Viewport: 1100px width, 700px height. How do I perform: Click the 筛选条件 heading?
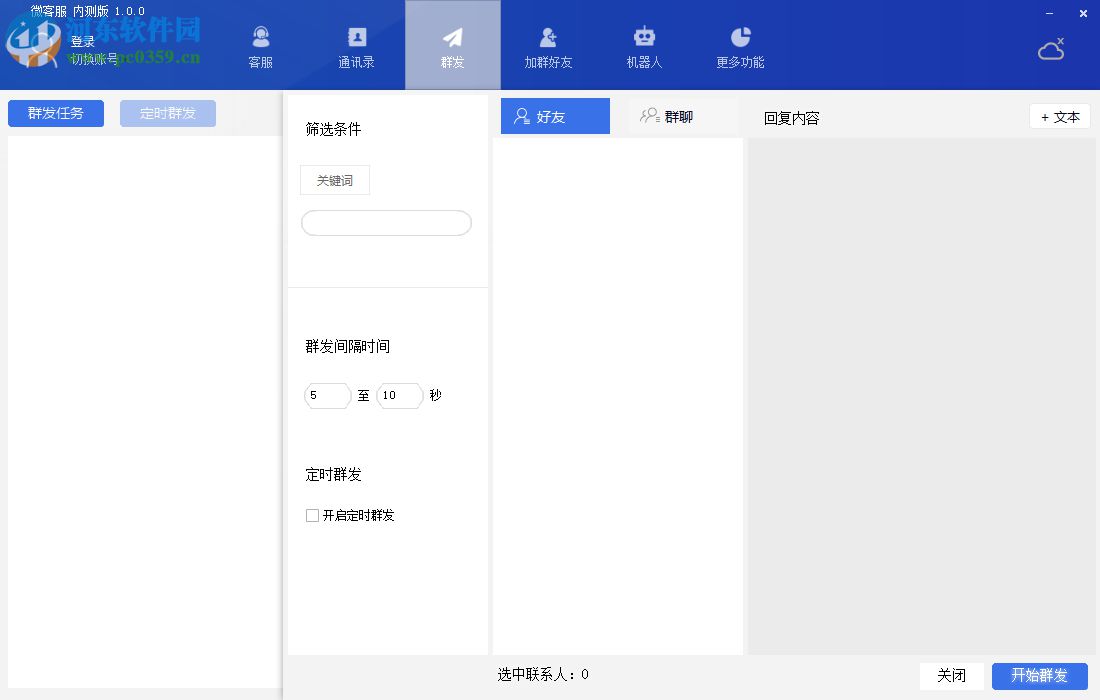pos(333,129)
